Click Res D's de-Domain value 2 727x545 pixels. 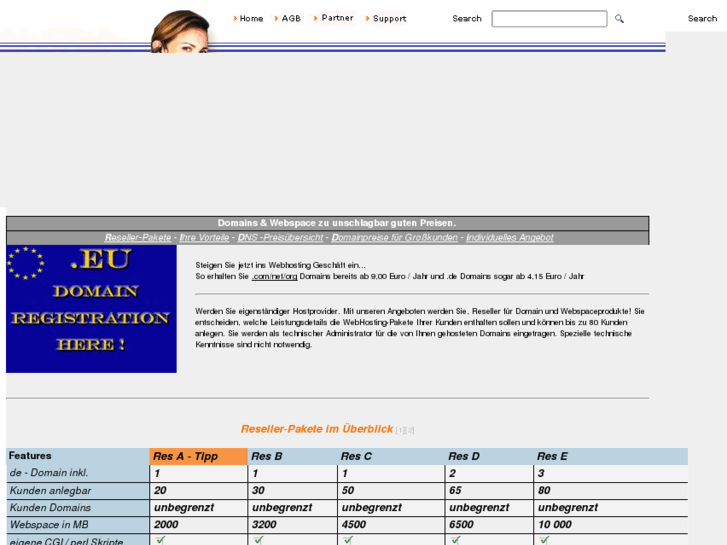click(453, 474)
